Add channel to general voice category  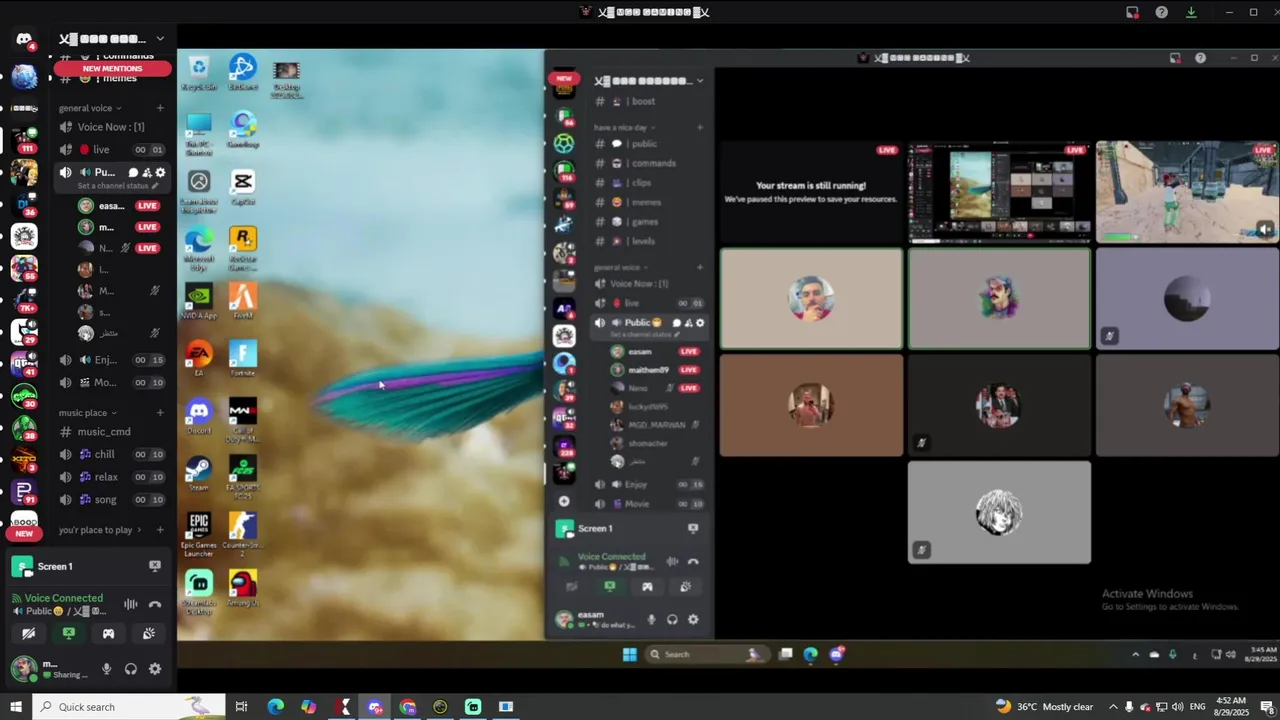tap(160, 108)
